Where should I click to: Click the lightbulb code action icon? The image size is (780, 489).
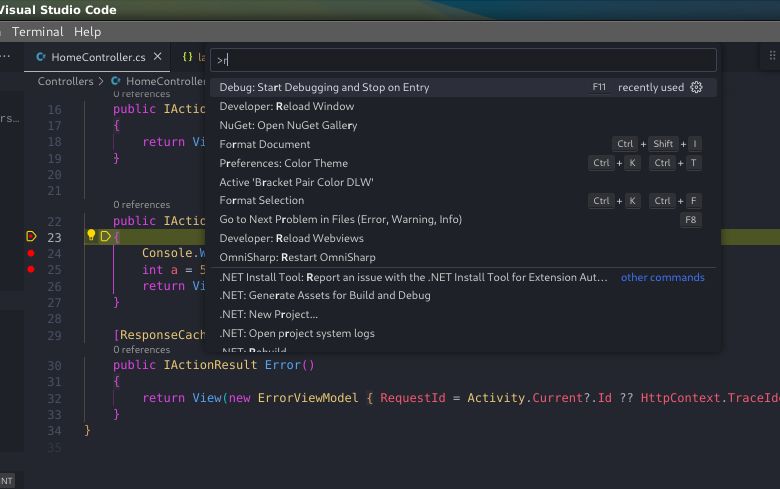tap(91, 235)
